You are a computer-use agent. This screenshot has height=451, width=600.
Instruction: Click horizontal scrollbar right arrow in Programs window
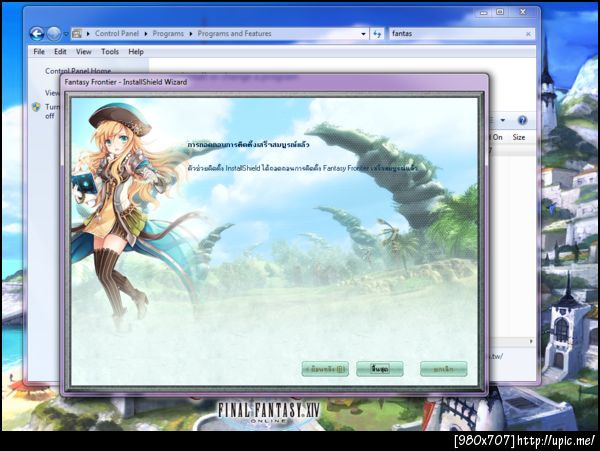coord(531,341)
